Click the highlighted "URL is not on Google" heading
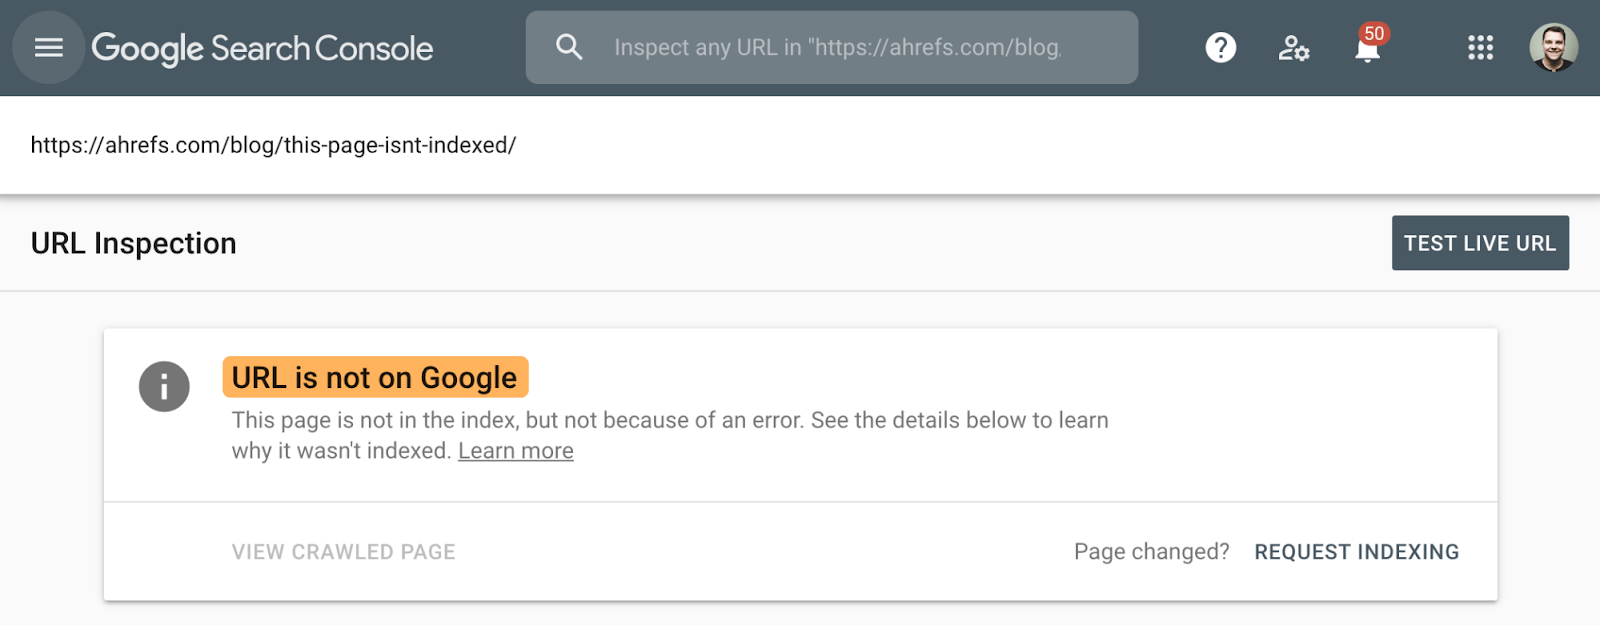This screenshot has width=1600, height=625. coord(374,377)
